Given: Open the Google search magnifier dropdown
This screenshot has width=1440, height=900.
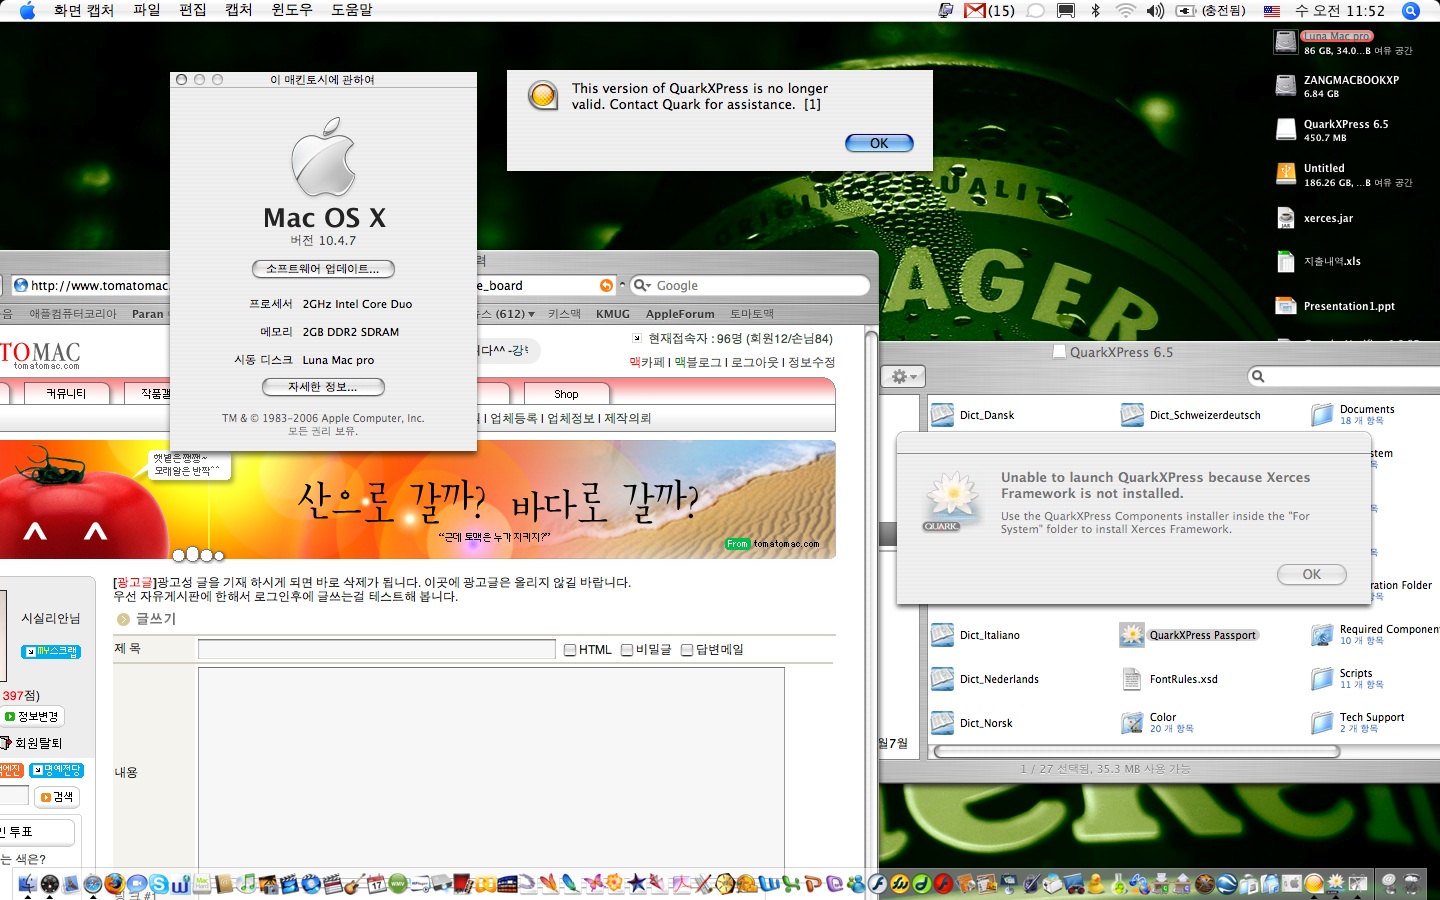Looking at the screenshot, I should point(642,286).
